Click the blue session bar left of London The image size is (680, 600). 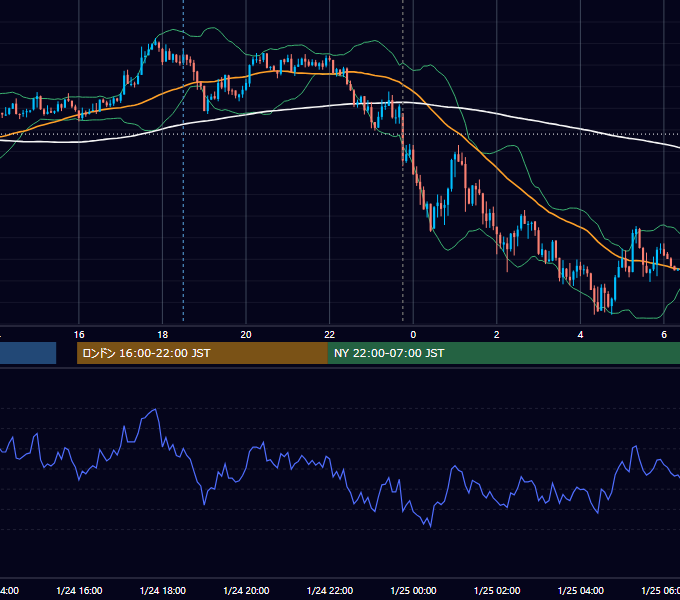(x=28, y=353)
